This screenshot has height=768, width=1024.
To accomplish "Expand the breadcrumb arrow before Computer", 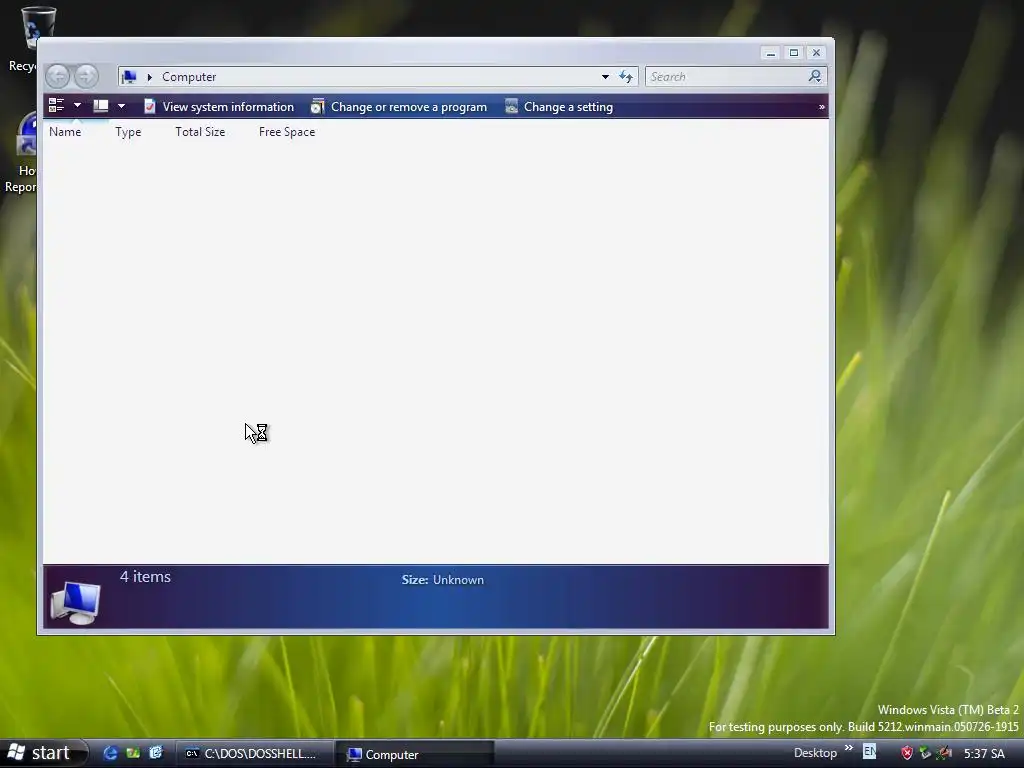I will [150, 77].
